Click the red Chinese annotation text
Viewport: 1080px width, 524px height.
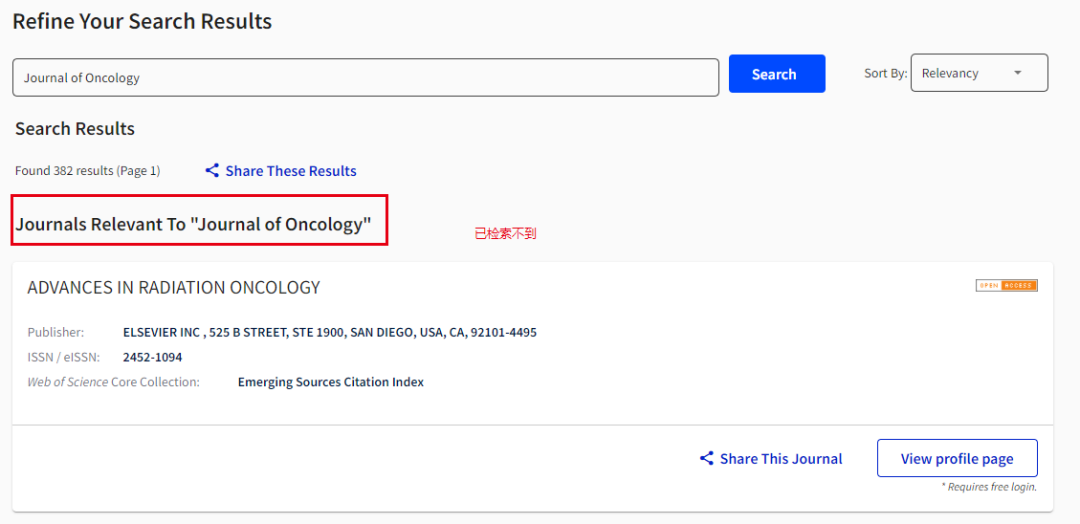(505, 234)
